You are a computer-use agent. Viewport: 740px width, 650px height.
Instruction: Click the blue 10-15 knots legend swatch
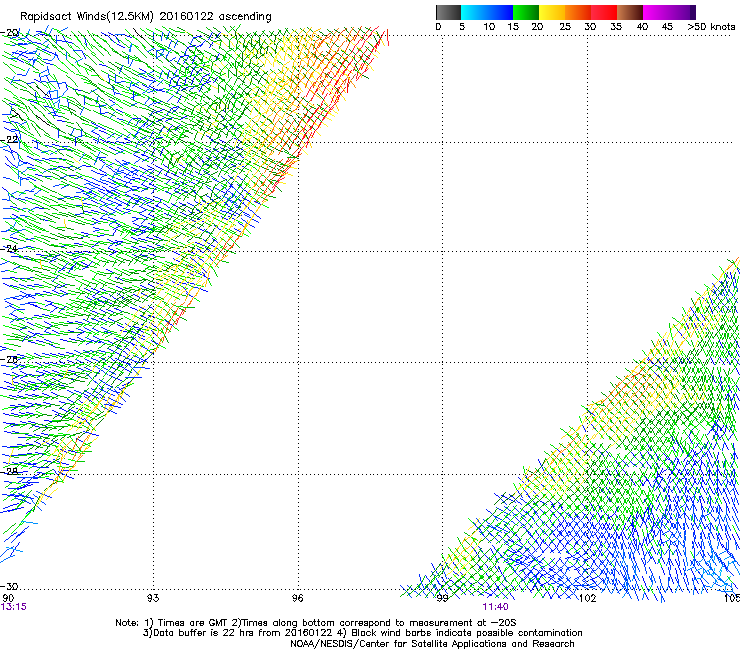click(x=500, y=12)
